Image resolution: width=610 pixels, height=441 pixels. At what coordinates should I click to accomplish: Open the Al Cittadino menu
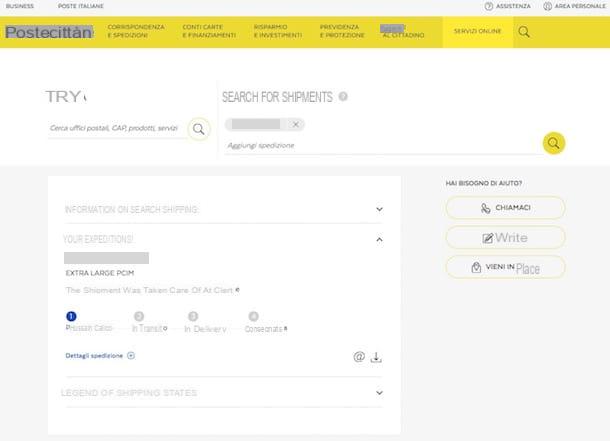click(x=402, y=31)
